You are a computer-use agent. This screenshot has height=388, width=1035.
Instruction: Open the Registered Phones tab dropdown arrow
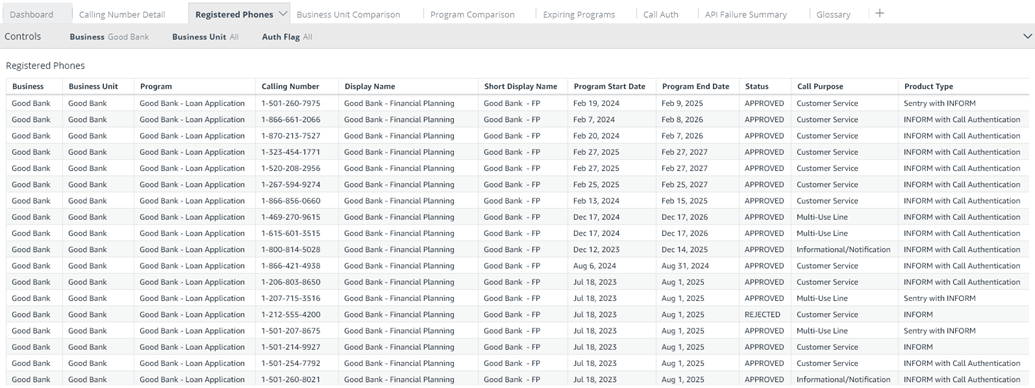(283, 13)
